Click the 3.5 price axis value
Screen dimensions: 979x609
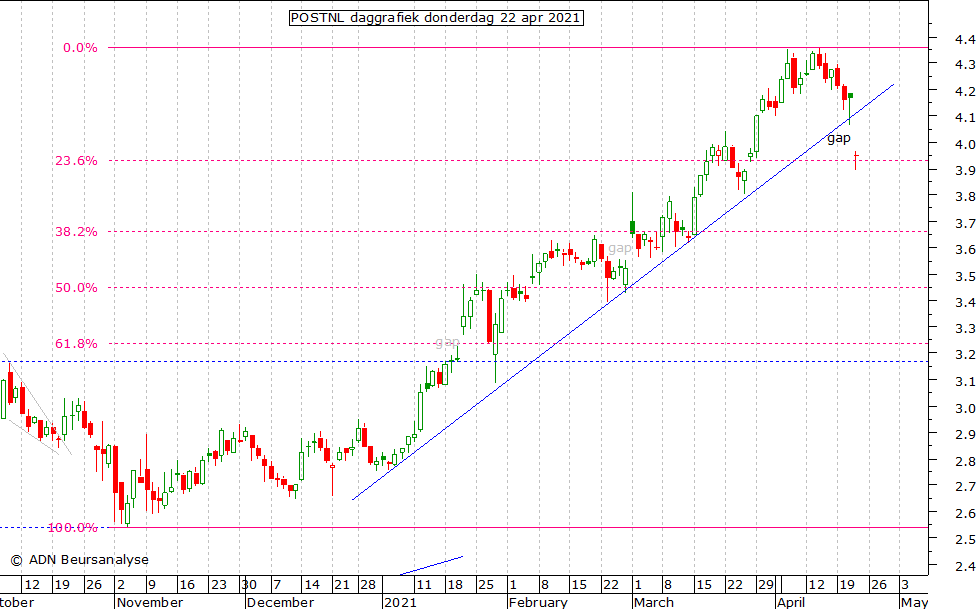click(965, 277)
